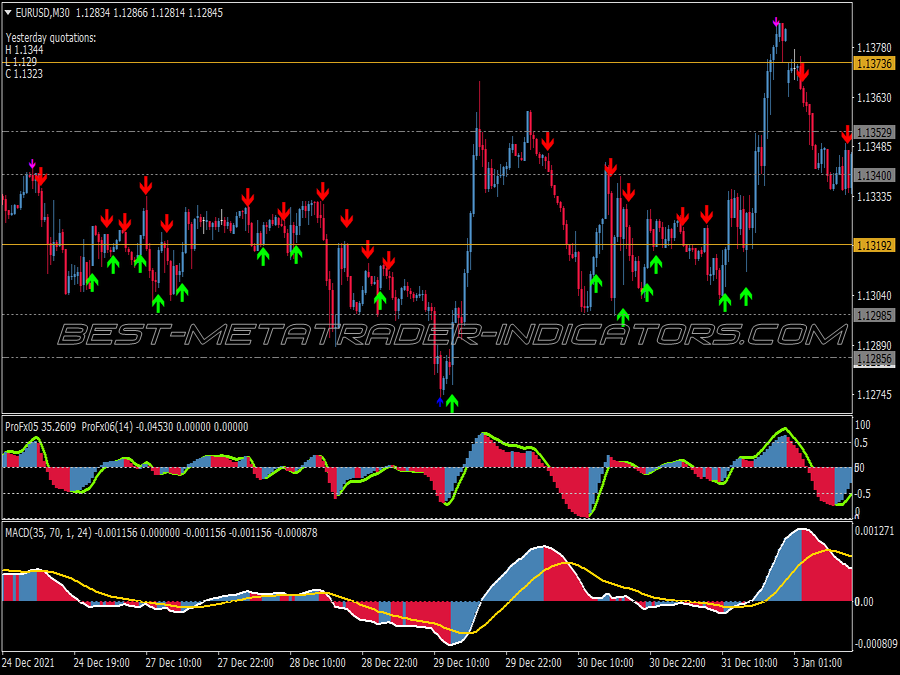Click the gray 1.12985 level label
The height and width of the screenshot is (675, 900).
[x=874, y=315]
